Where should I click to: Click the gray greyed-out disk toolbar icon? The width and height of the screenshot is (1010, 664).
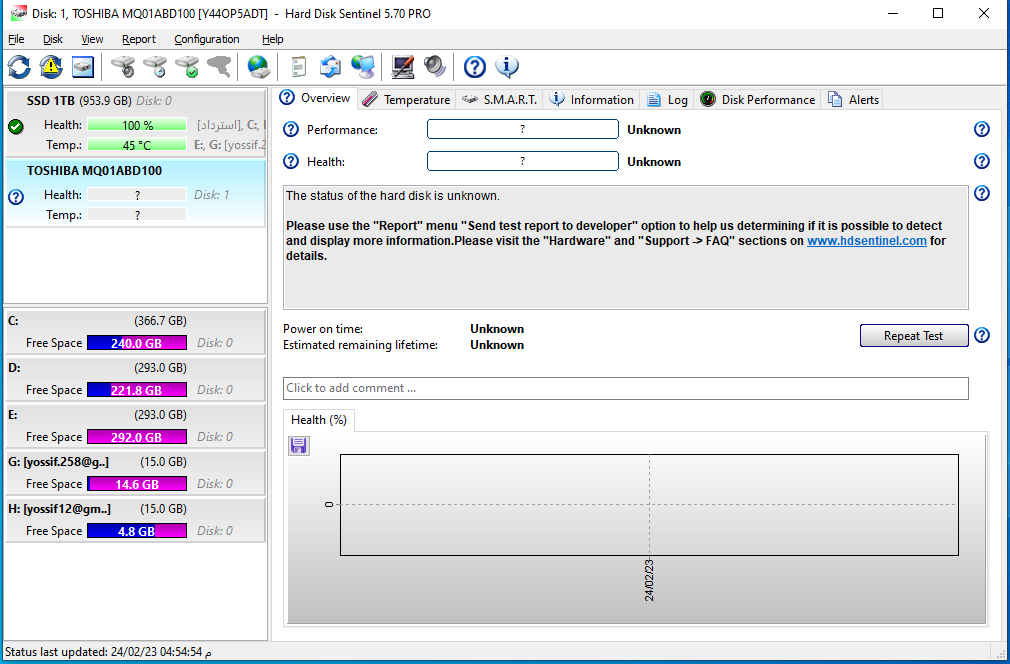(x=219, y=66)
